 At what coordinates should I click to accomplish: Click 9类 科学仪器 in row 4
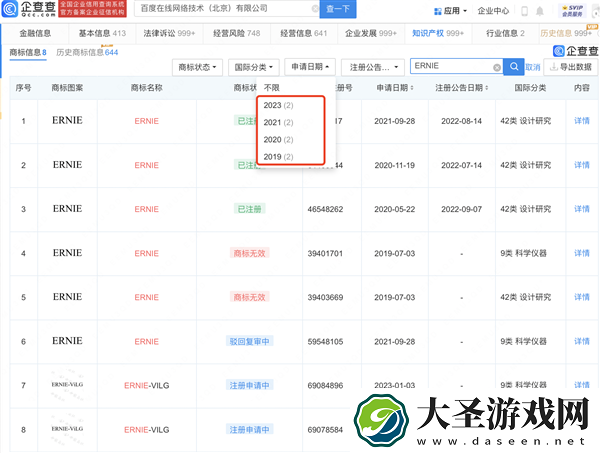[x=523, y=253]
